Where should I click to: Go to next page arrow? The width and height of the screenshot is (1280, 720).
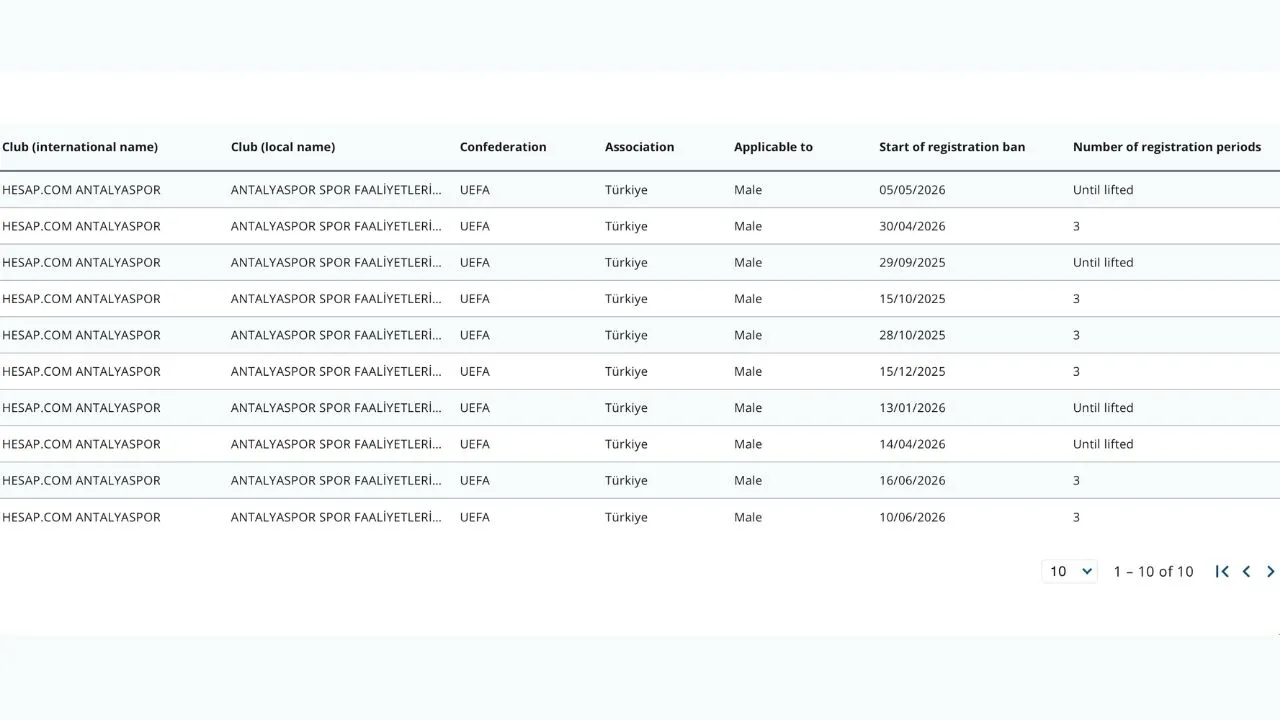coord(1270,571)
